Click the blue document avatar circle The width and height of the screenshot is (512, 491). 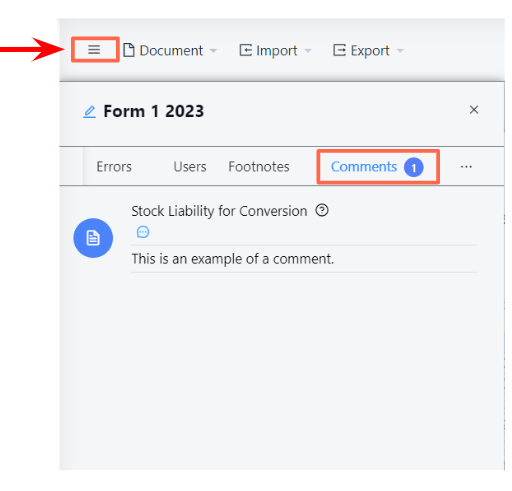point(93,238)
